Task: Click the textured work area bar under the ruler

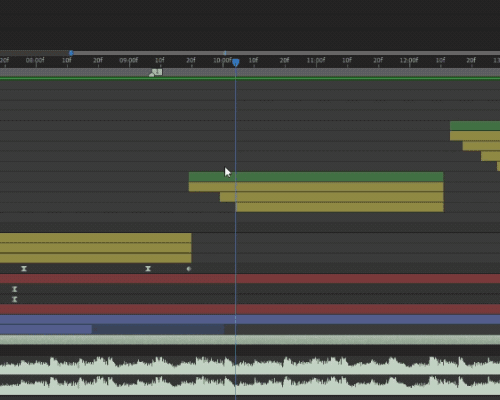Action: tap(250, 72)
